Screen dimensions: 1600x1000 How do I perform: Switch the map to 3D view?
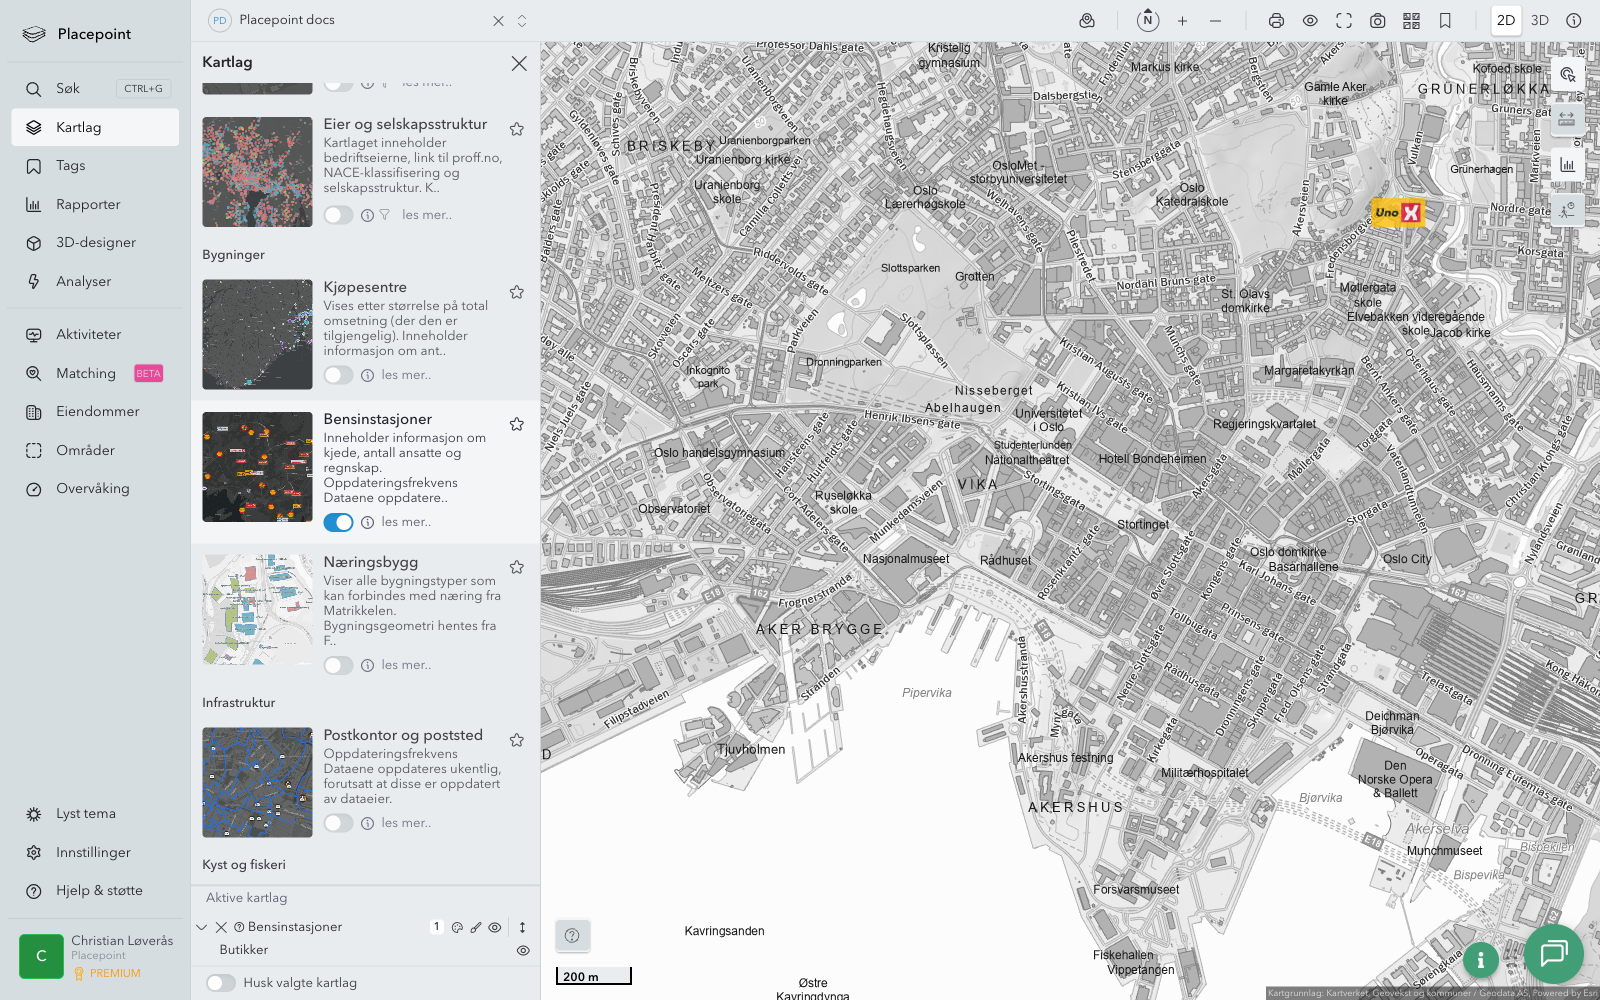[x=1539, y=21]
